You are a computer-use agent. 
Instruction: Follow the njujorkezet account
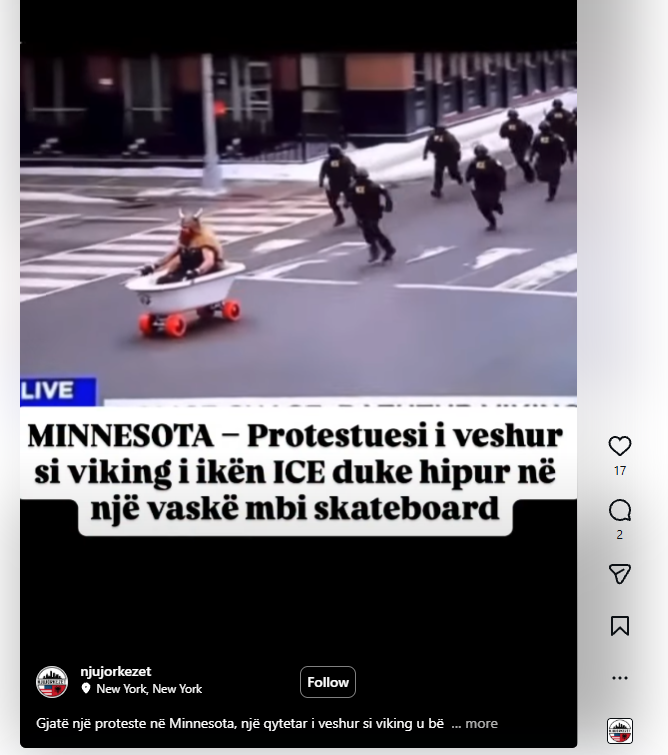(x=328, y=682)
